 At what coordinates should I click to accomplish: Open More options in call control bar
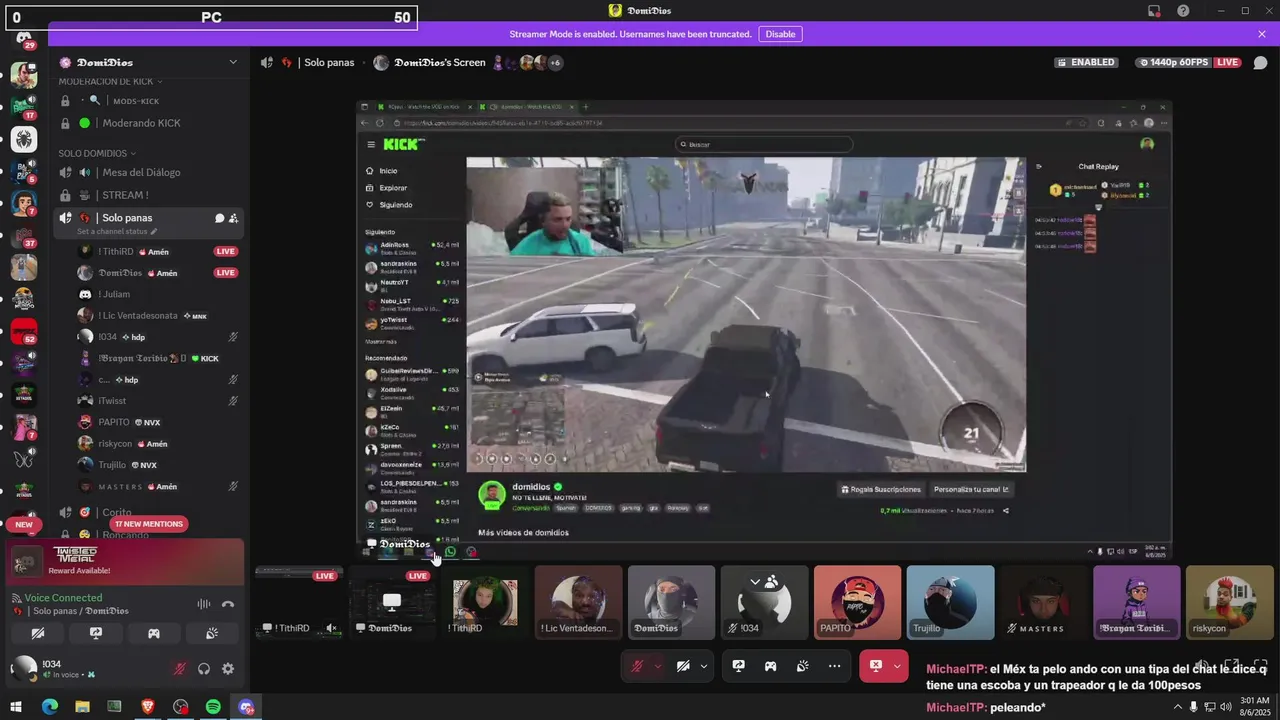click(834, 666)
